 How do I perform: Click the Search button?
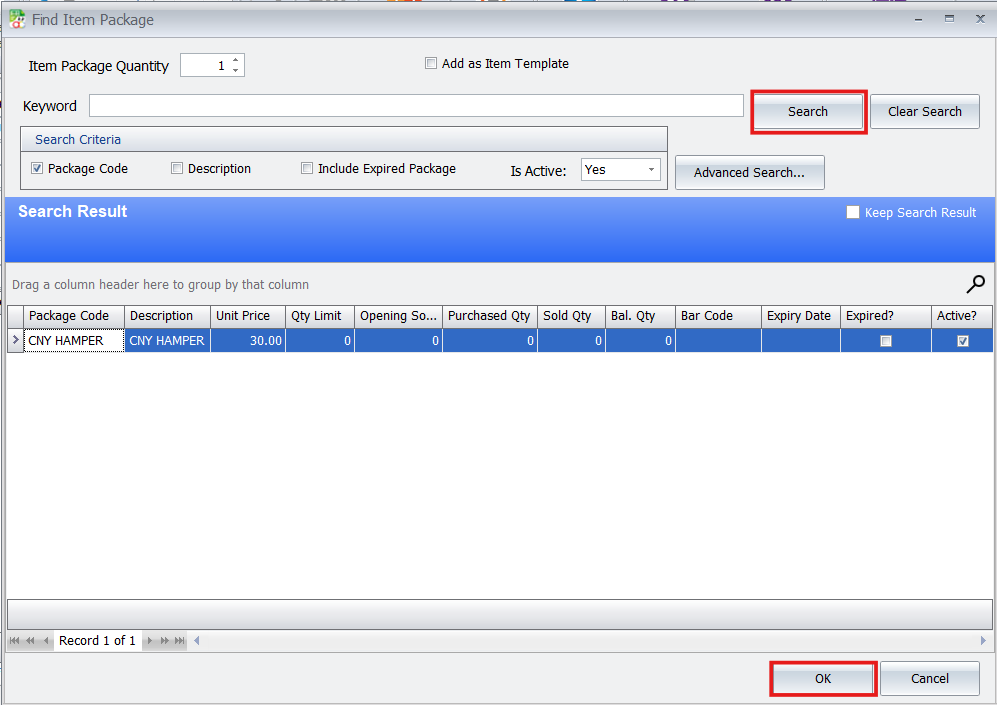click(808, 111)
